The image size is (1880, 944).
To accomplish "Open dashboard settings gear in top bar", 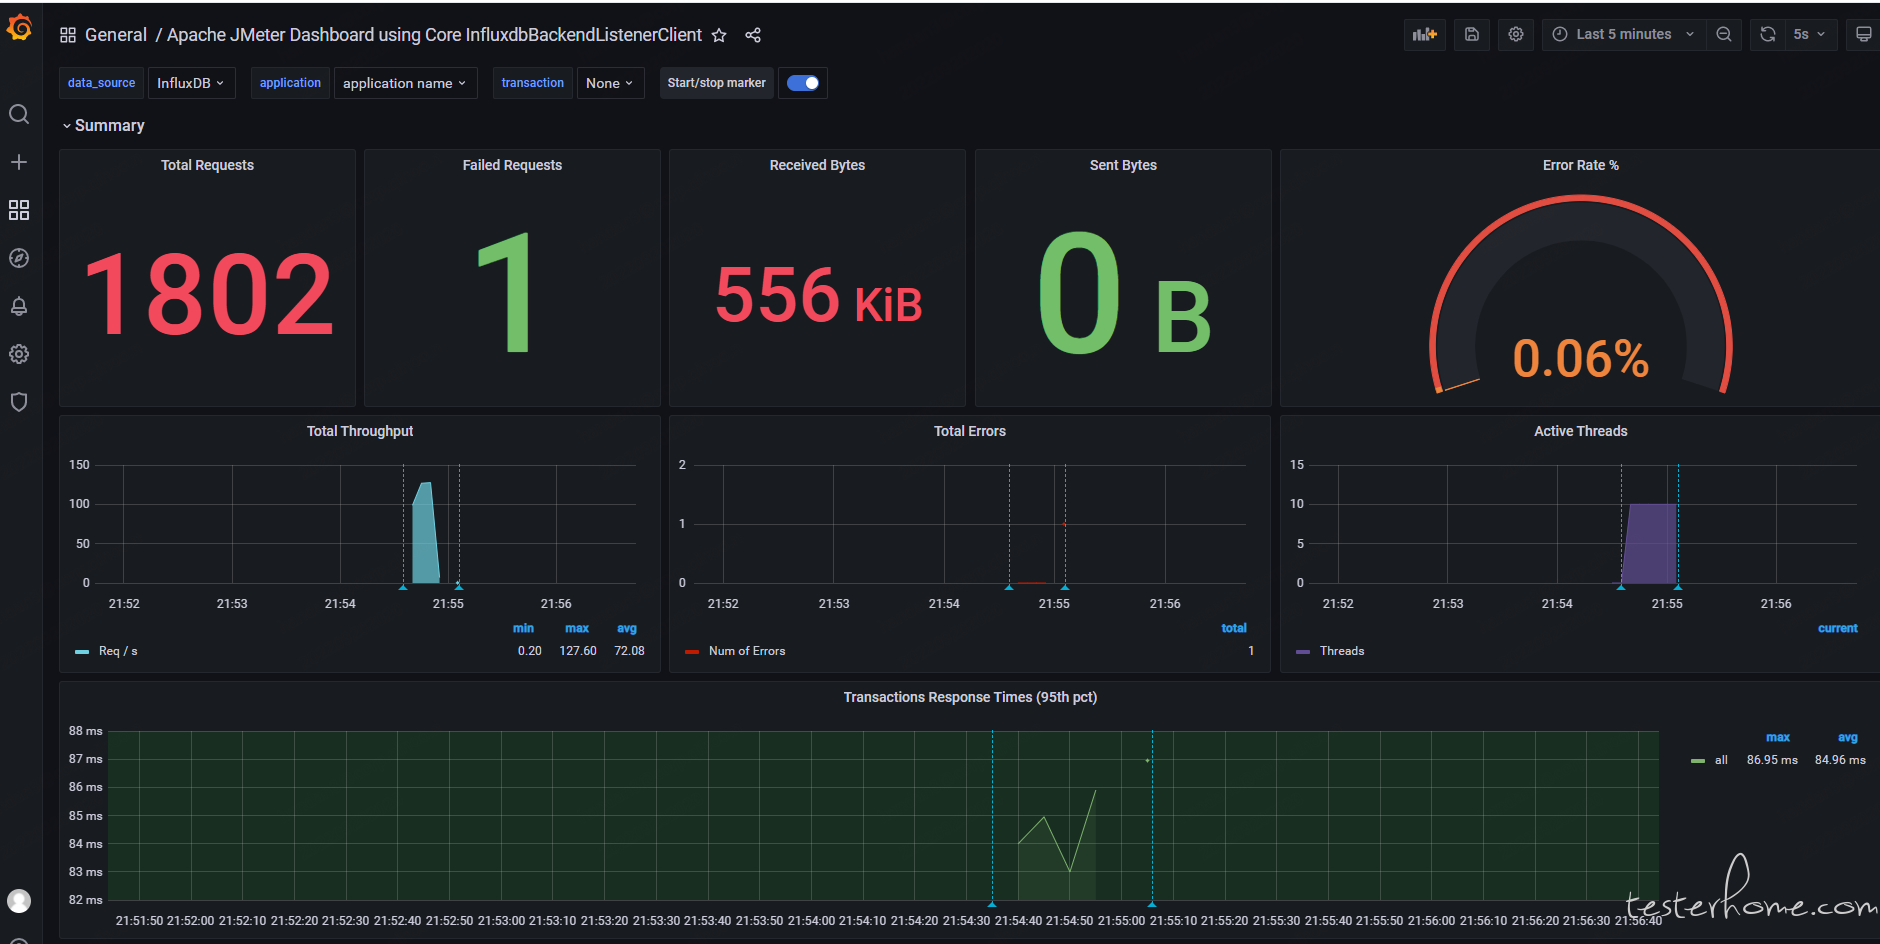I will [x=1516, y=34].
